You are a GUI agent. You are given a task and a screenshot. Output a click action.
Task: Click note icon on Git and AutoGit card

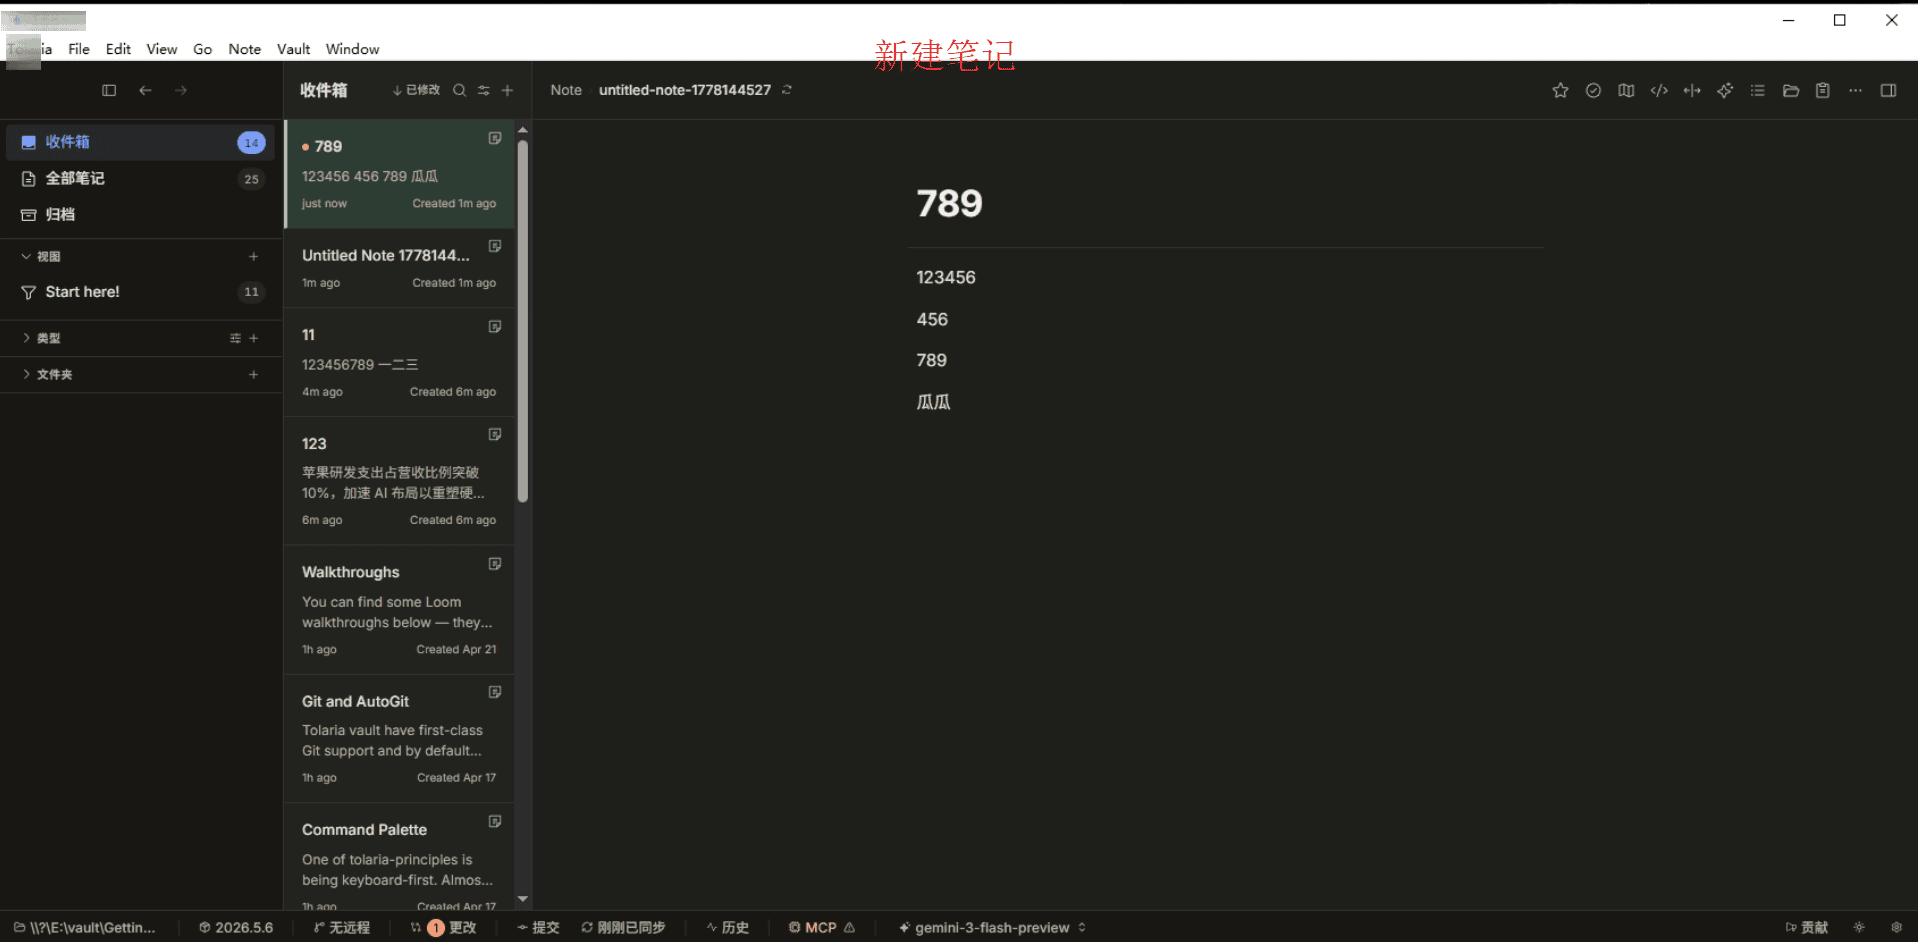(494, 692)
